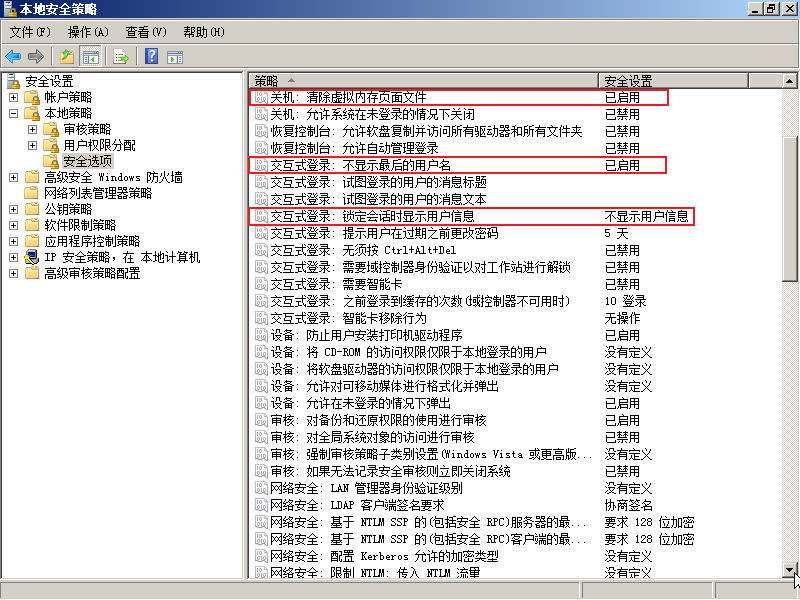This screenshot has height=600, width=800.
Task: Select 网络安全: LAN 管理器身份验证级别
Action: point(366,488)
